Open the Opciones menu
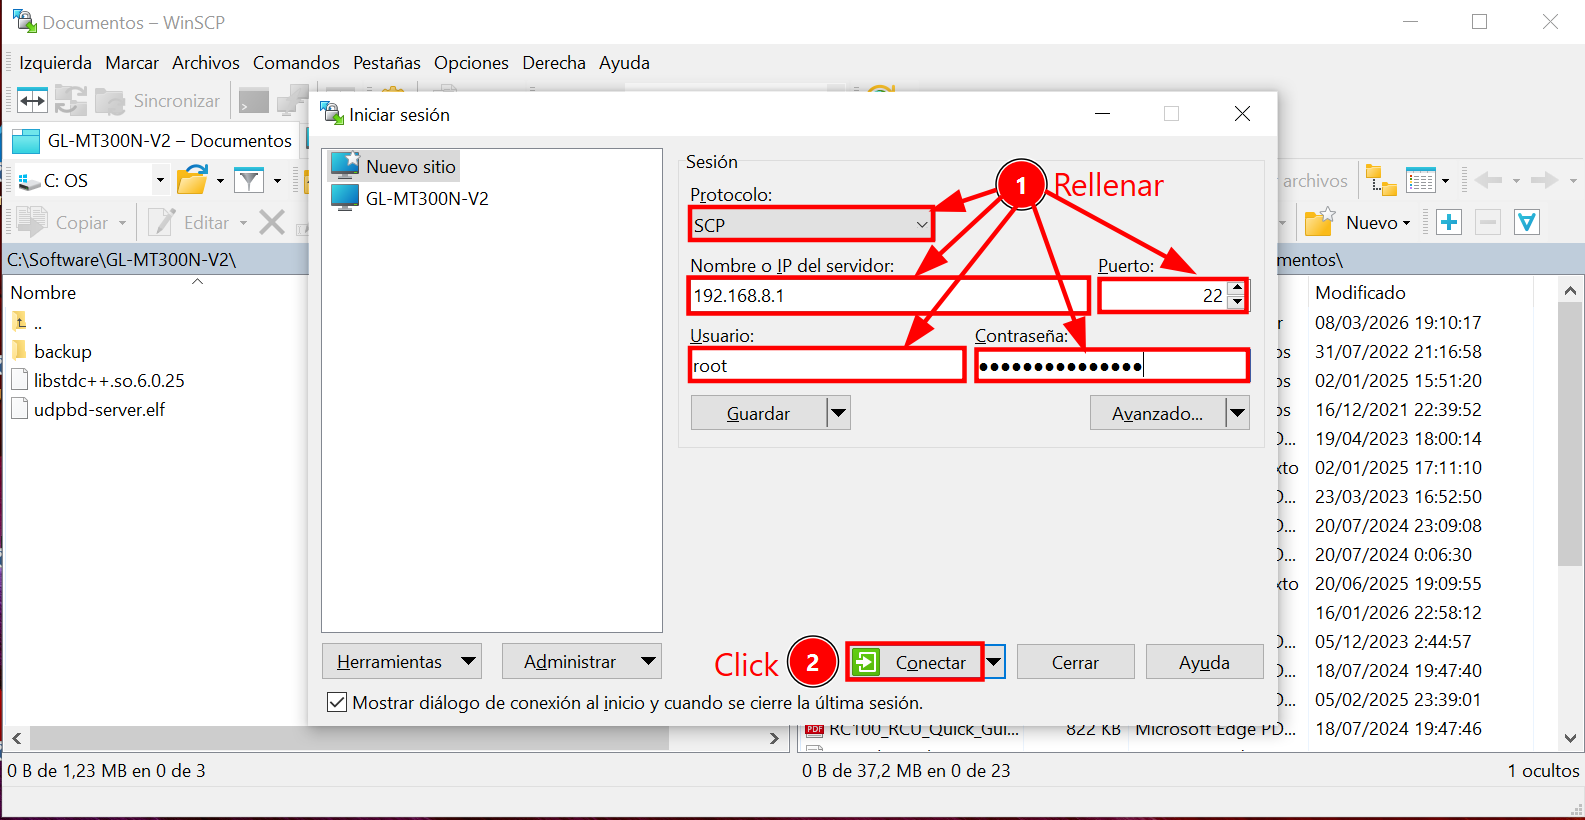1585x820 pixels. [x=471, y=63]
